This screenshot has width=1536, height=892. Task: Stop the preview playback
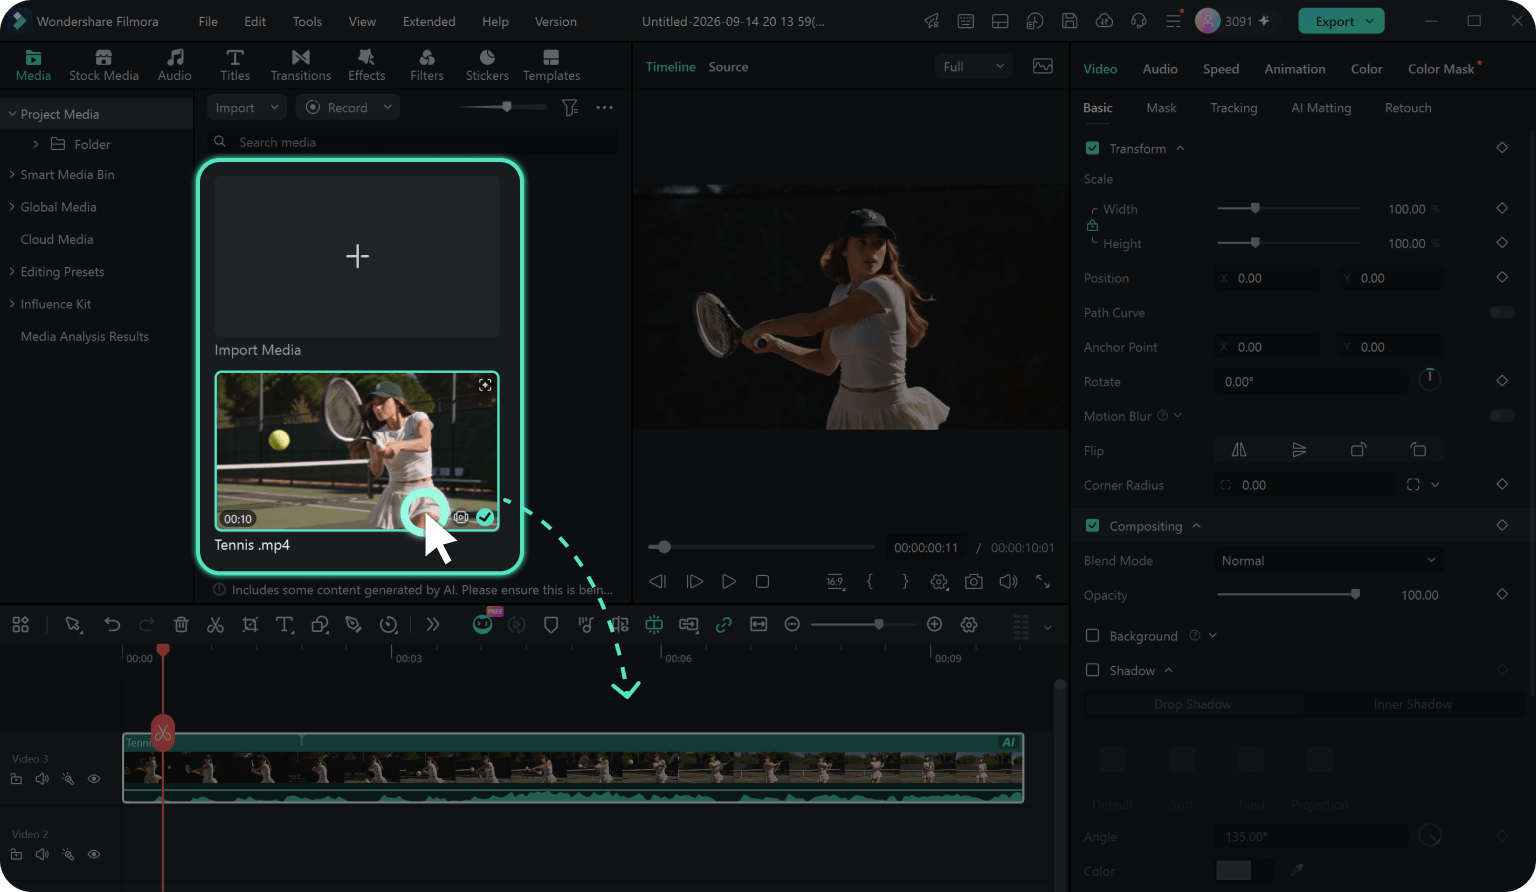click(762, 581)
